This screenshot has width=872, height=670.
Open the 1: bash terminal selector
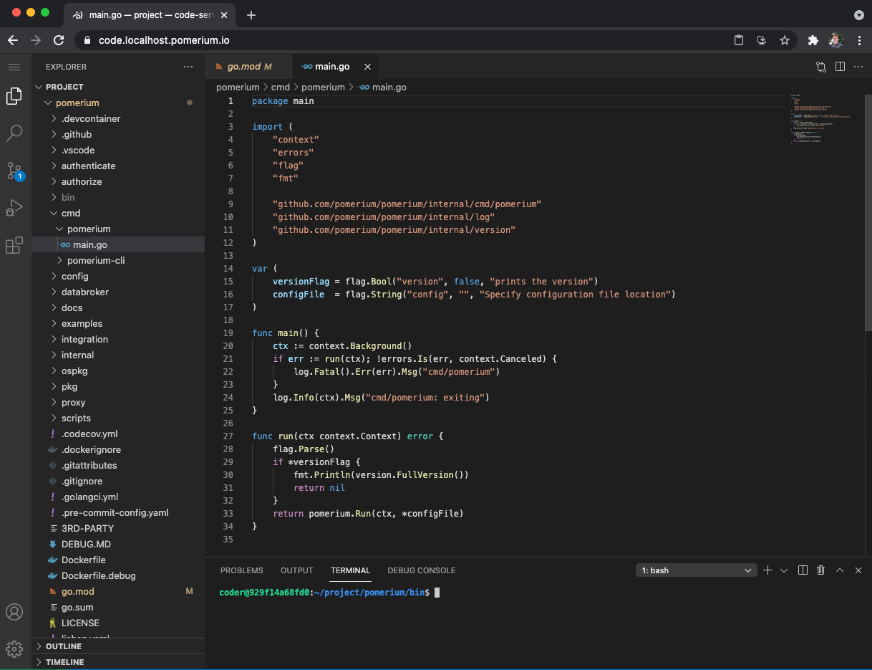[x=696, y=570]
